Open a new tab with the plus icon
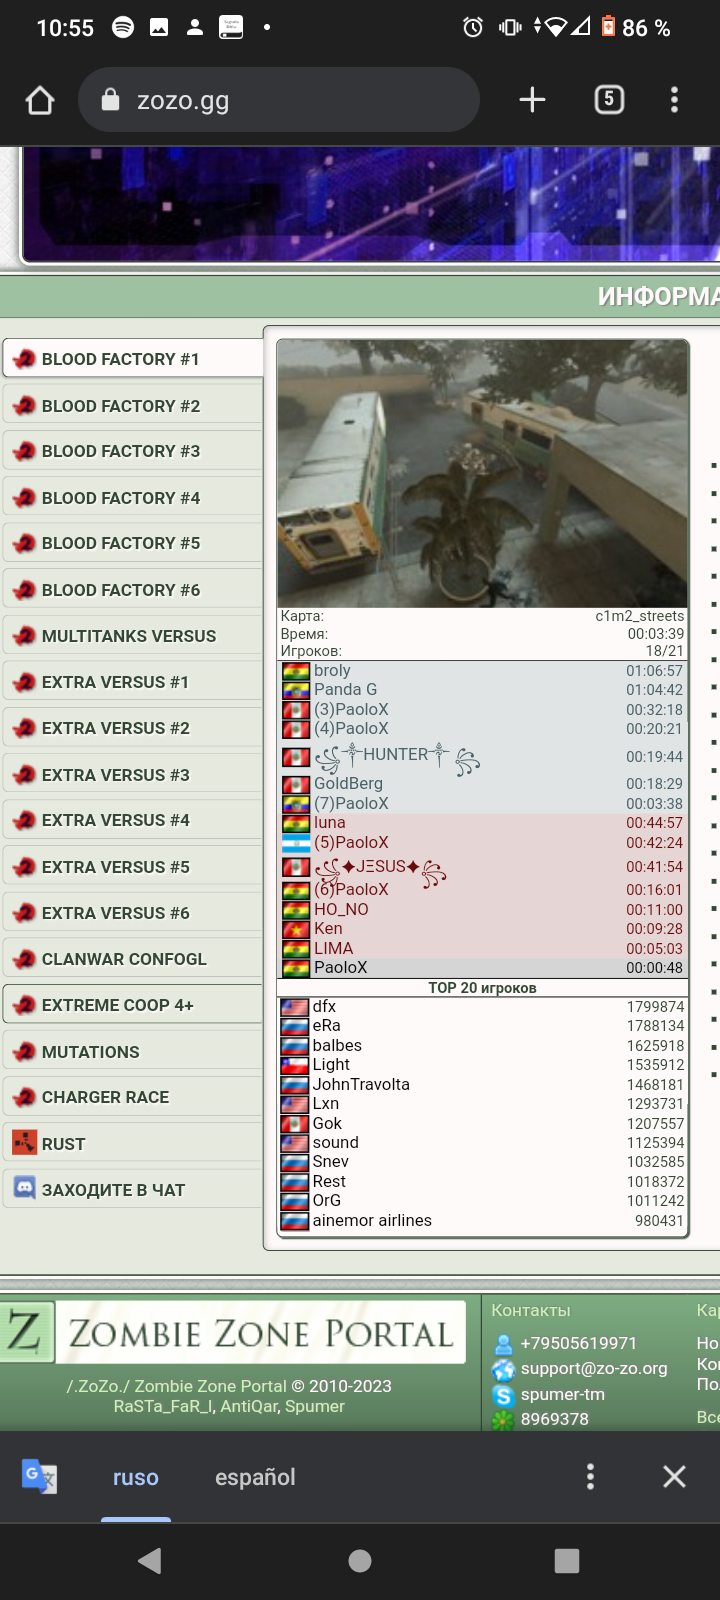Screen dimensions: 720x1600 (x=532, y=99)
